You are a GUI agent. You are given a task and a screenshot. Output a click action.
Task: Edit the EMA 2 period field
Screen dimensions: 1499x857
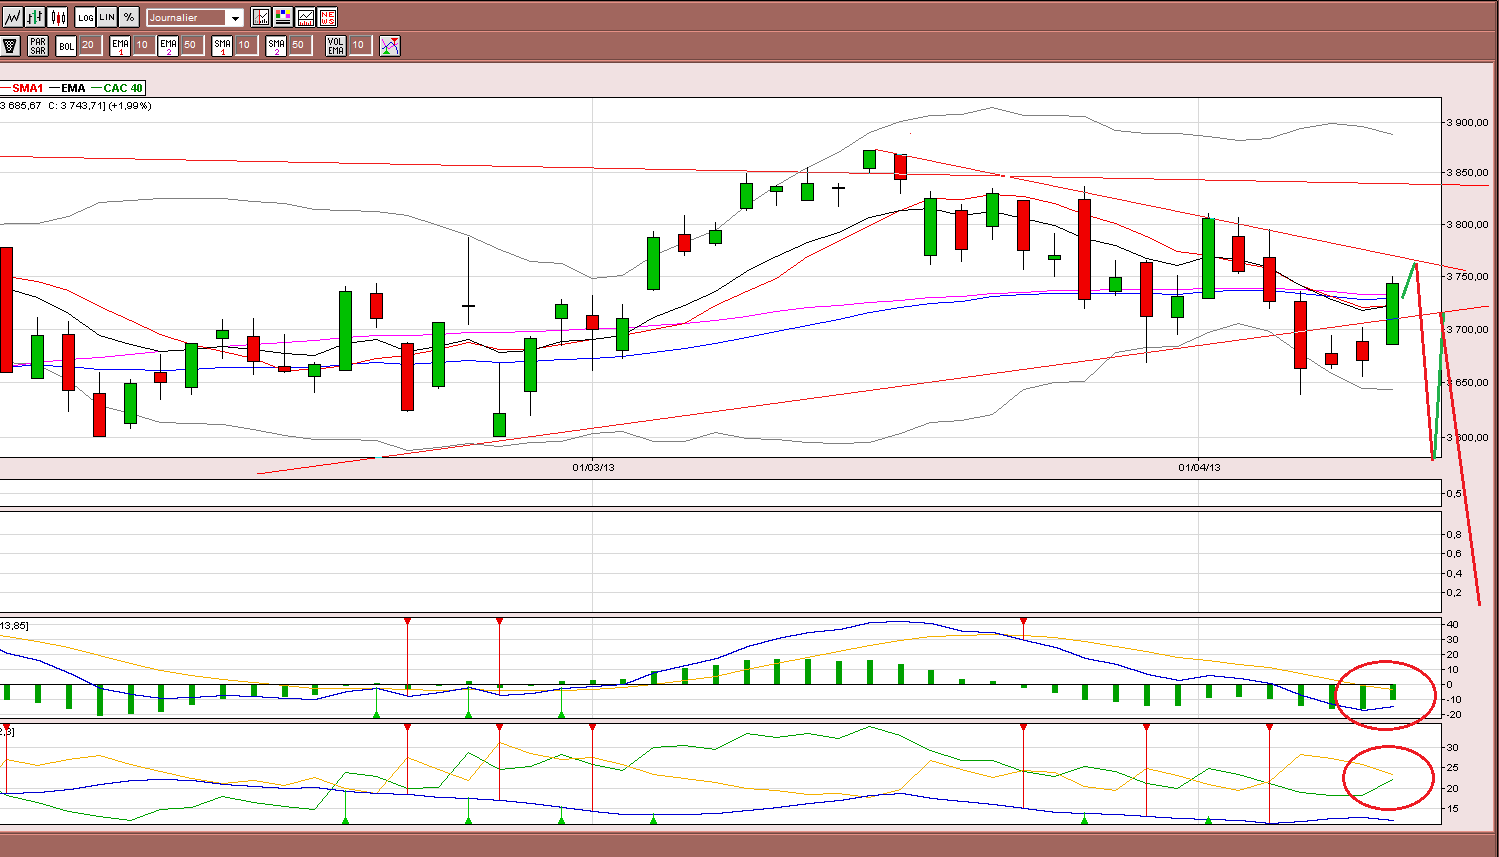[191, 45]
